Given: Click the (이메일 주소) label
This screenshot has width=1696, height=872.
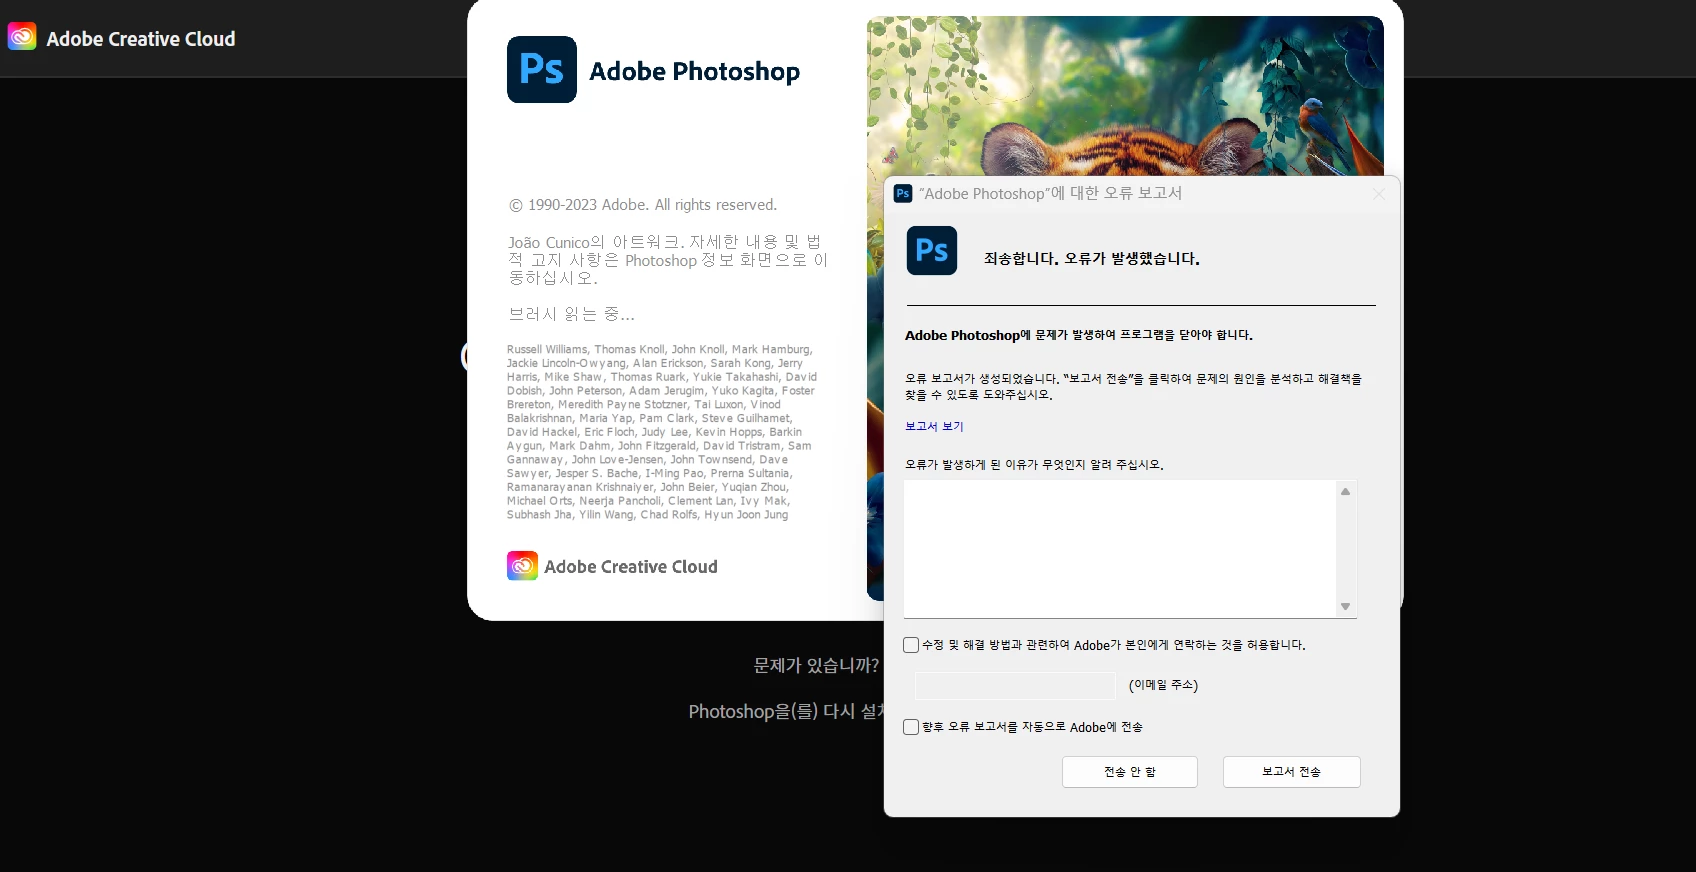Looking at the screenshot, I should click(x=1163, y=685).
